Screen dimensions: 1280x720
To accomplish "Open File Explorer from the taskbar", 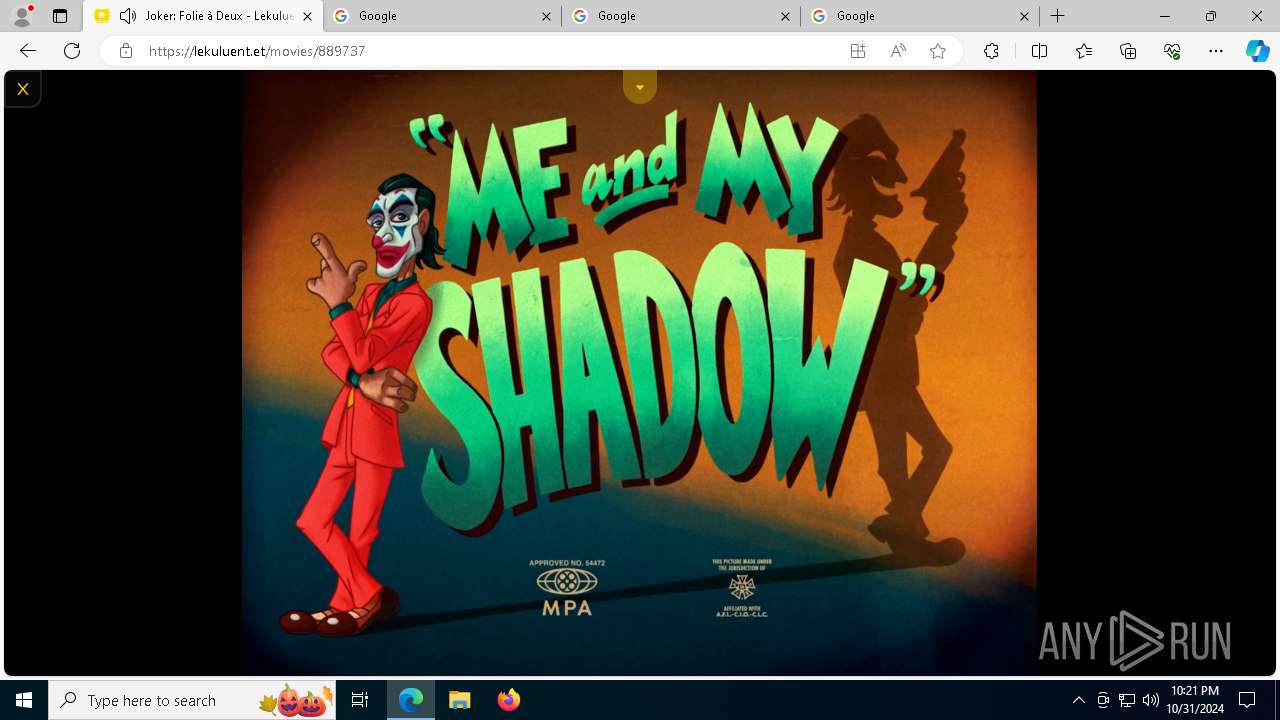I will pos(459,700).
